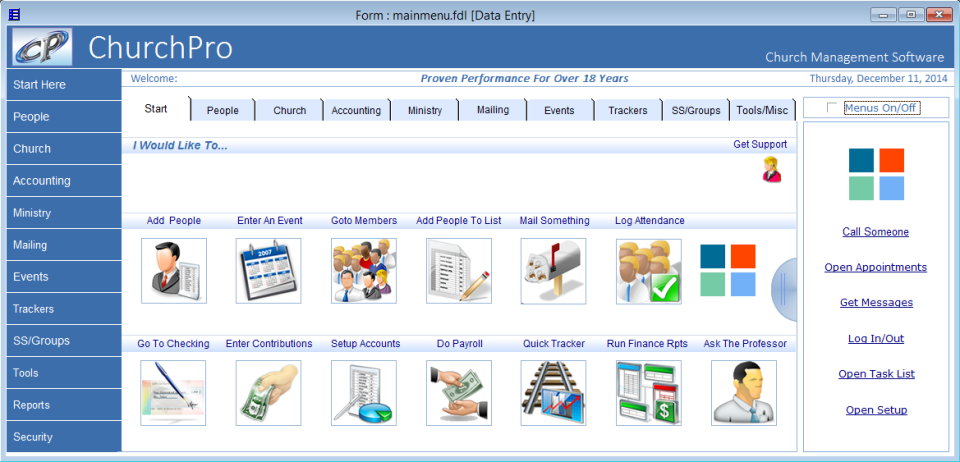The width and height of the screenshot is (960, 462).
Task: Click the form icon in title bar
Action: 13,14
